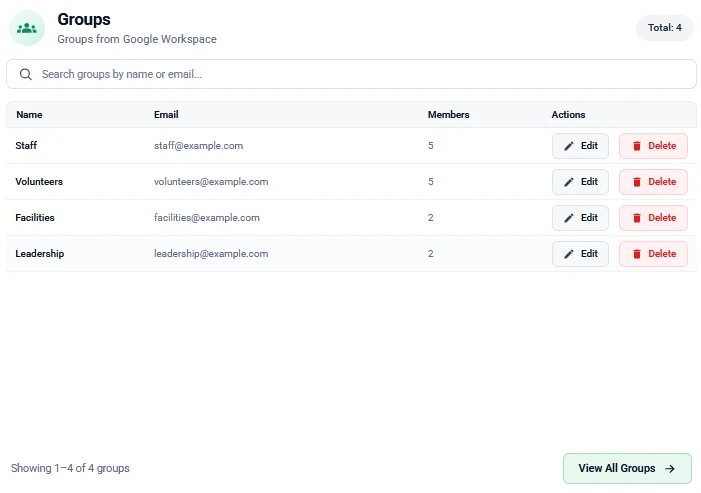
Task: Select the Leadership group name
Action: coord(40,254)
